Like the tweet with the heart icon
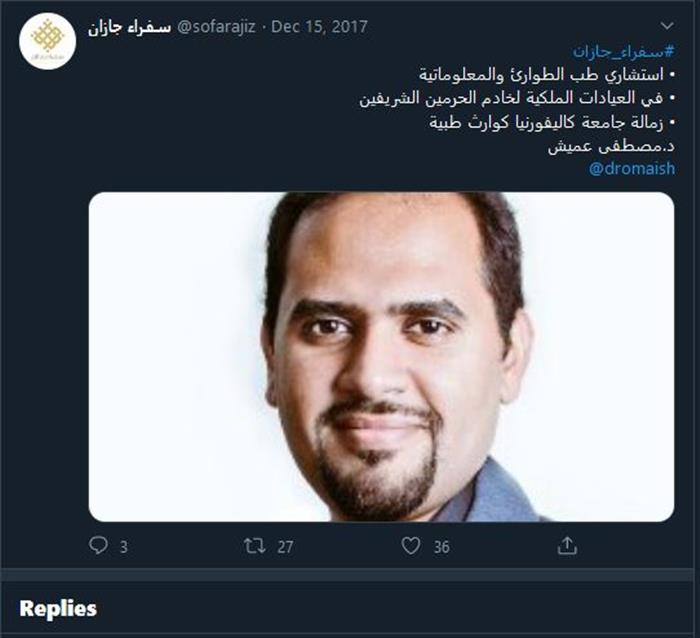The image size is (700, 638). click(411, 546)
